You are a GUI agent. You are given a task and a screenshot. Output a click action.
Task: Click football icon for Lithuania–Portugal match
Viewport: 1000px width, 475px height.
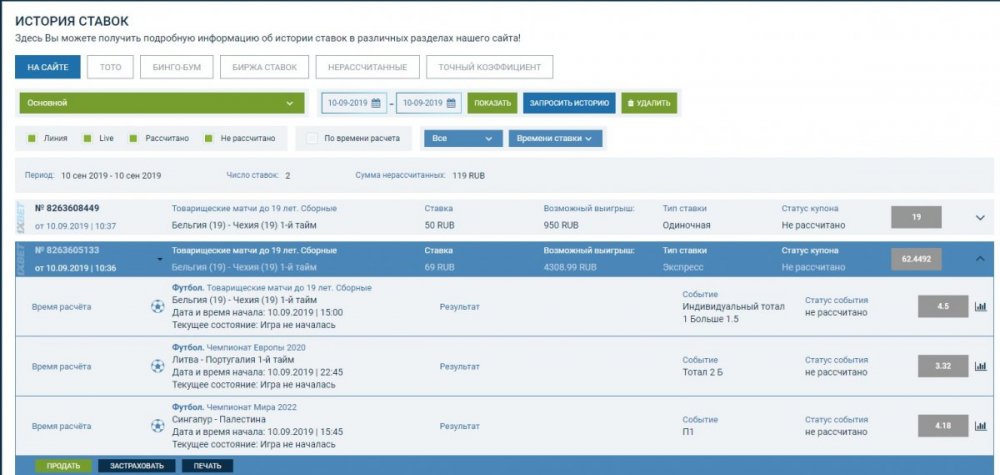158,366
